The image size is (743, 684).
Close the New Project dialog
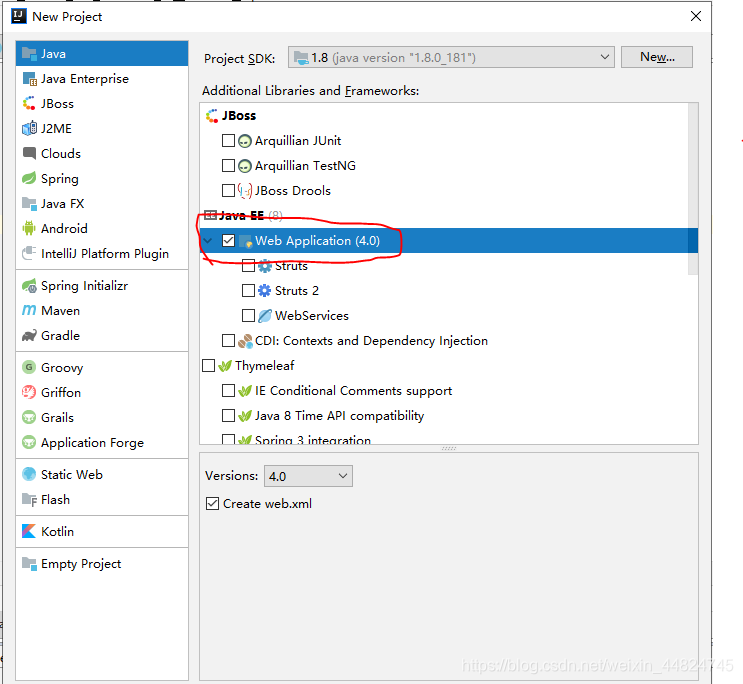pos(696,16)
